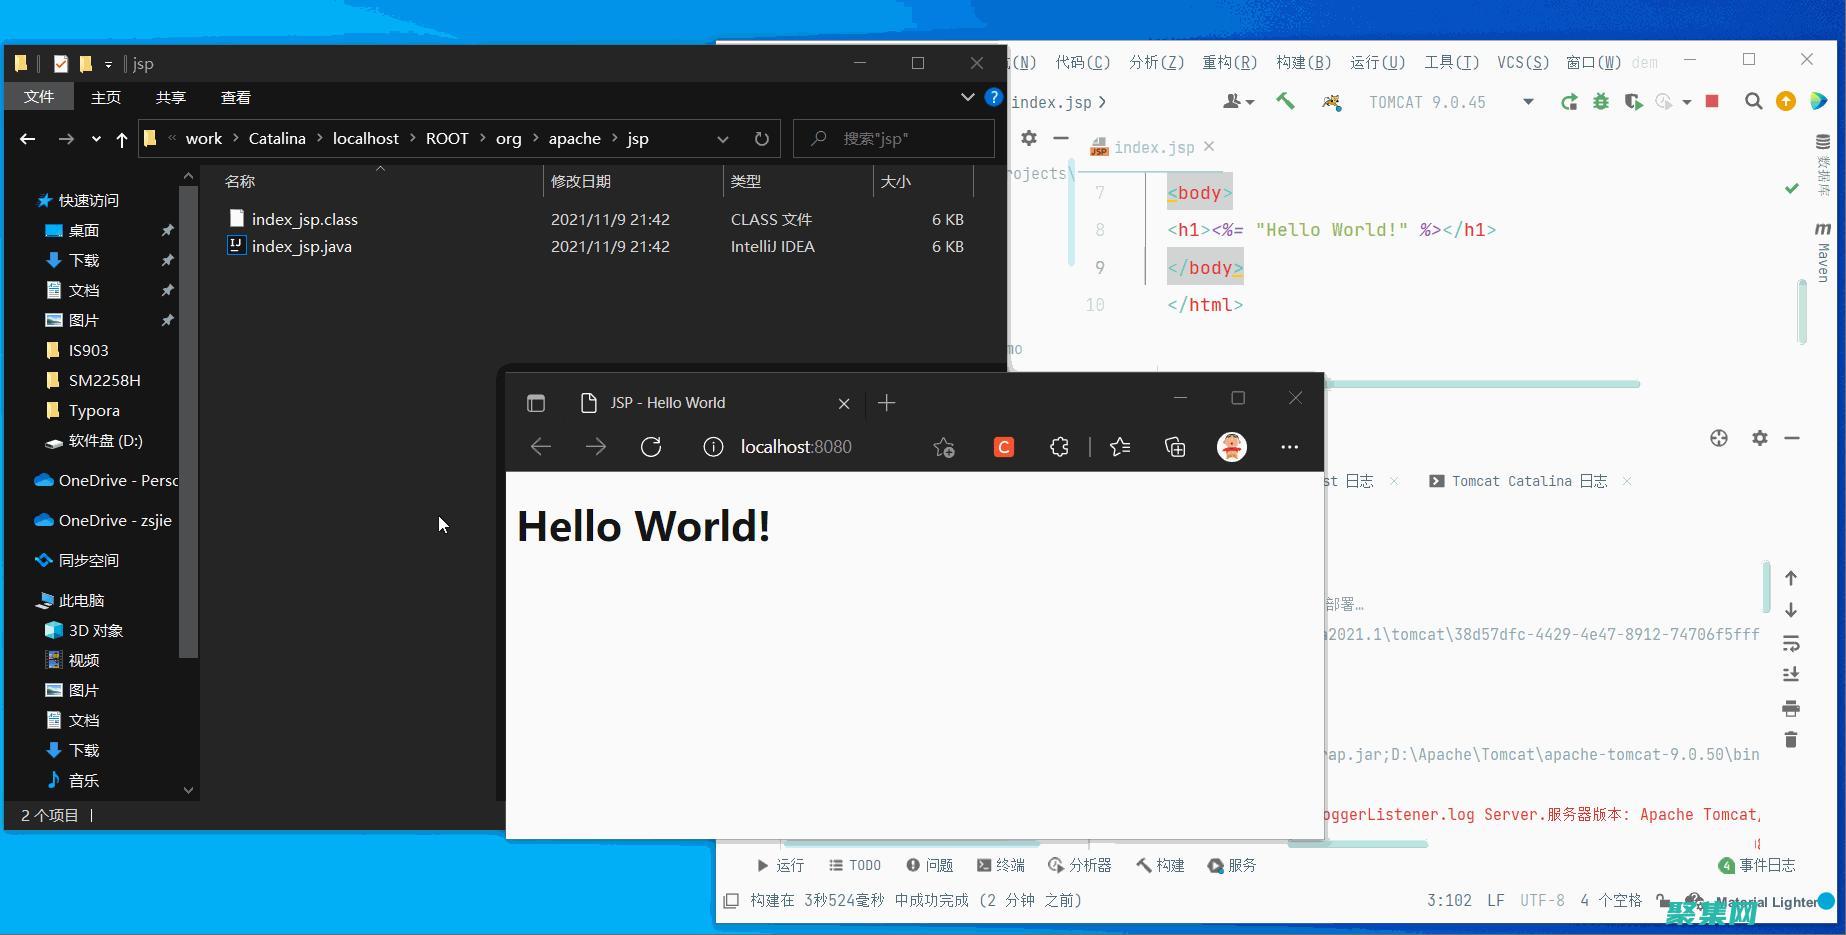Open the 分析器 profiler tool window
1846x935 pixels.
point(1080,865)
